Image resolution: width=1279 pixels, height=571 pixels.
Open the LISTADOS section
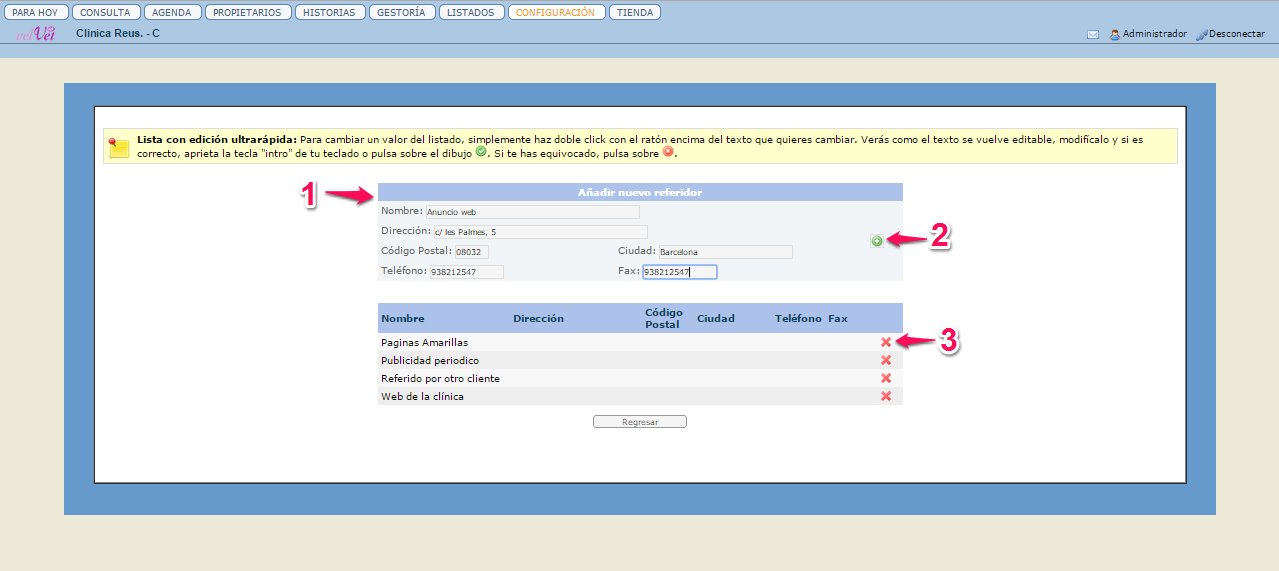[470, 13]
